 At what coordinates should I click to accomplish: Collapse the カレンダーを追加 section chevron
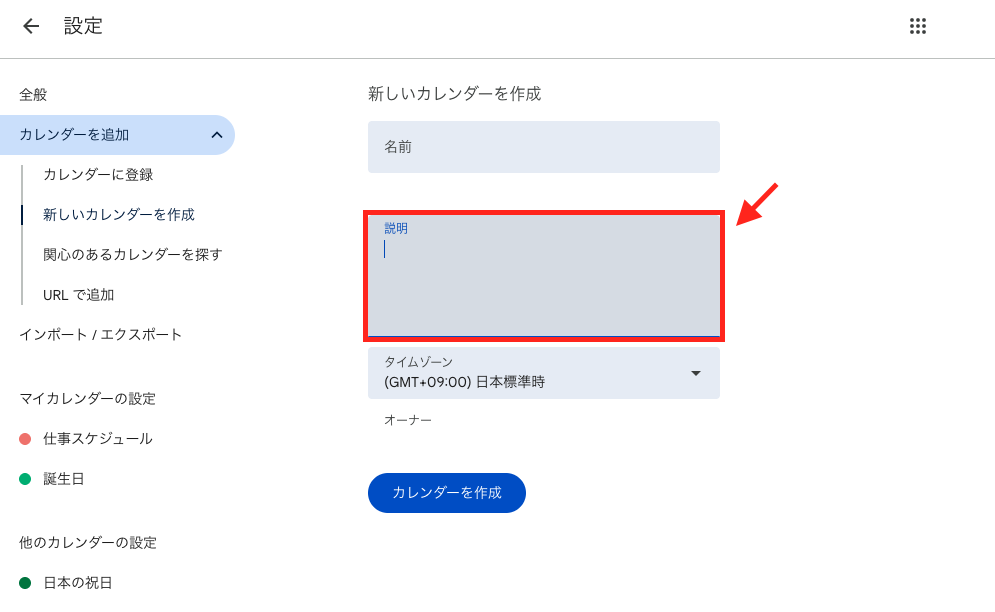tap(217, 135)
